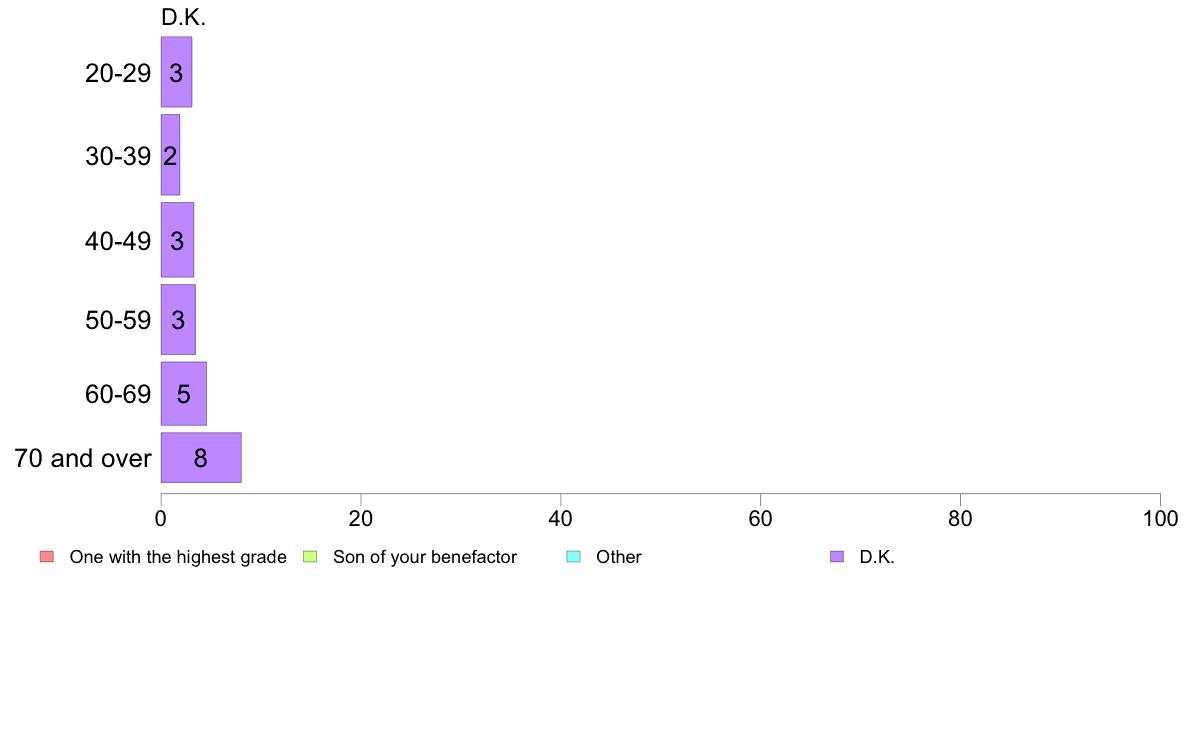
Task: Select the 60-69 bar showing 5
Action: point(183,393)
